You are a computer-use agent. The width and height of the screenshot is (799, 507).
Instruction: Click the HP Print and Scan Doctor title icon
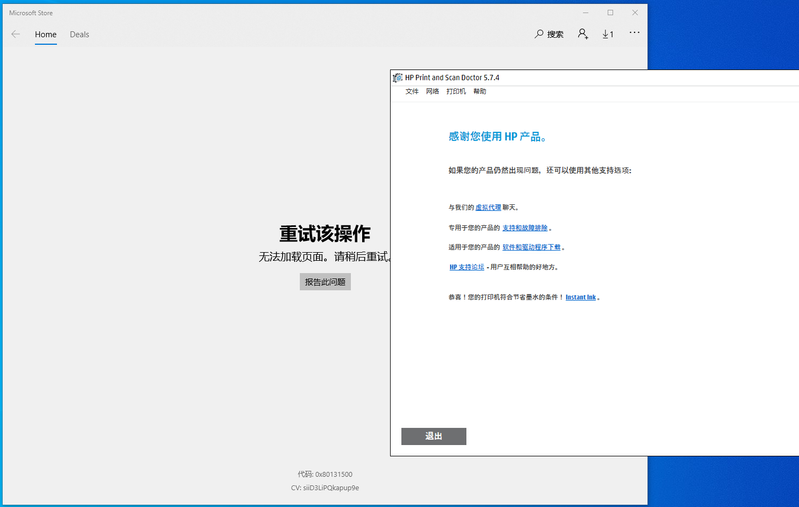pos(397,77)
